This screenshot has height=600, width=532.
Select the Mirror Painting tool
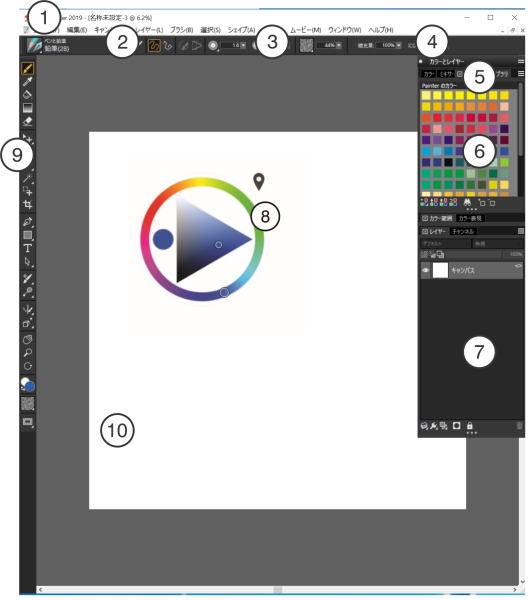(x=28, y=309)
